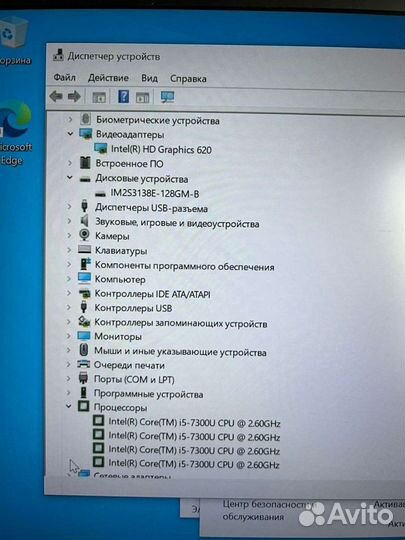The width and height of the screenshot is (405, 540).
Task: Scan for hardware changes monitor icon
Action: [x=167, y=97]
